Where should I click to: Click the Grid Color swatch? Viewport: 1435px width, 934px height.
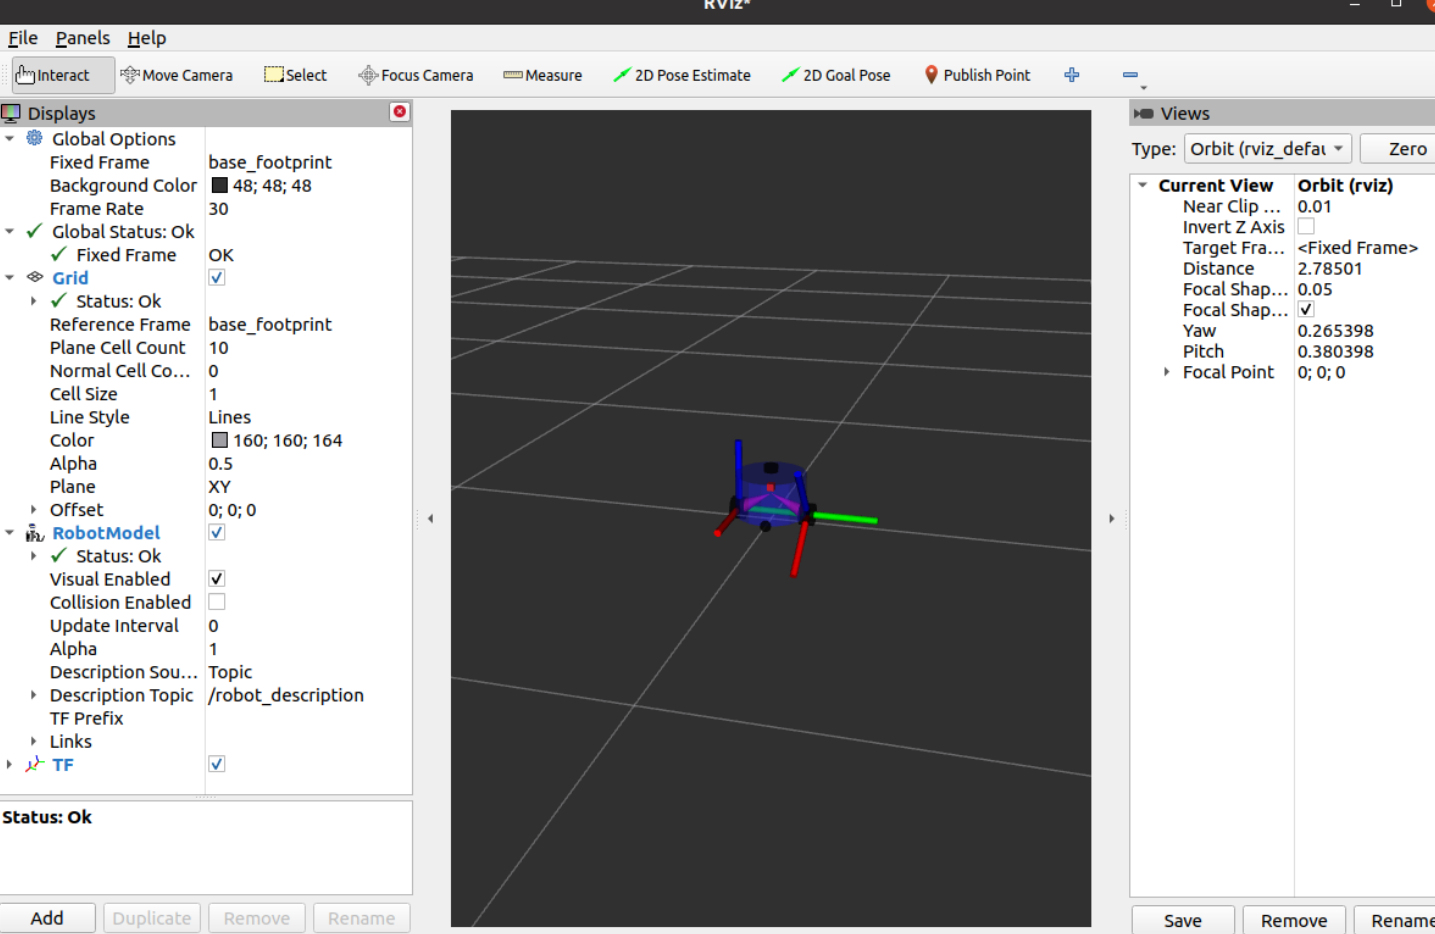click(x=220, y=440)
